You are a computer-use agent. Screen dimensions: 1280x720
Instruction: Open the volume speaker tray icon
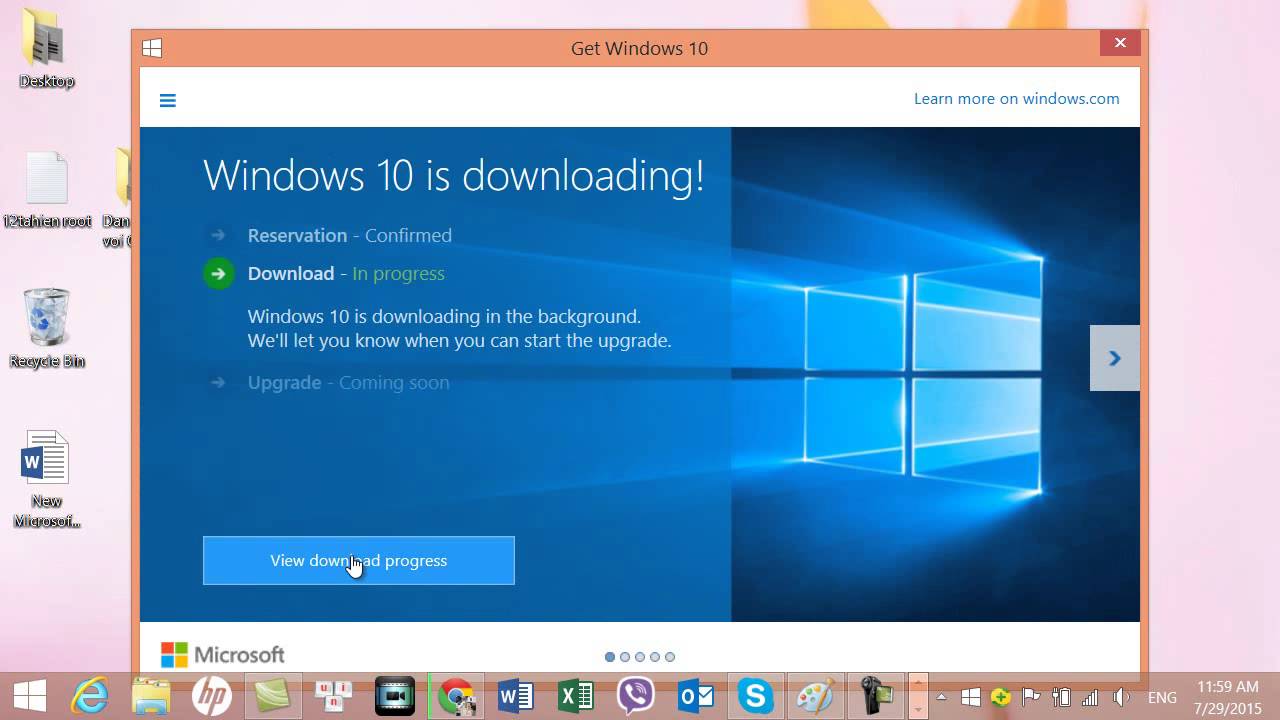(1121, 697)
